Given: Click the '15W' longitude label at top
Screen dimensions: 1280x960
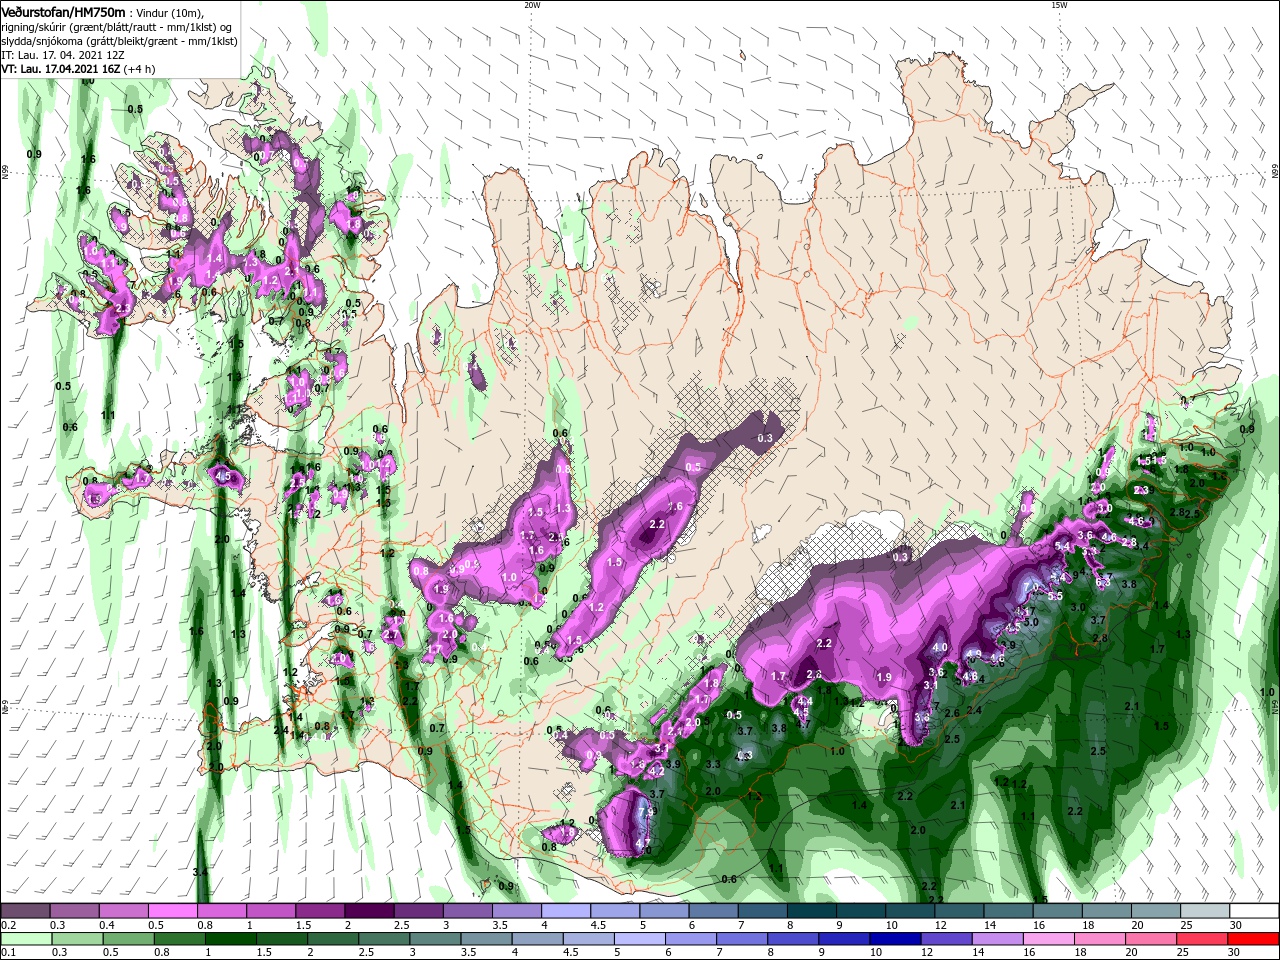Looking at the screenshot, I should (1059, 5).
